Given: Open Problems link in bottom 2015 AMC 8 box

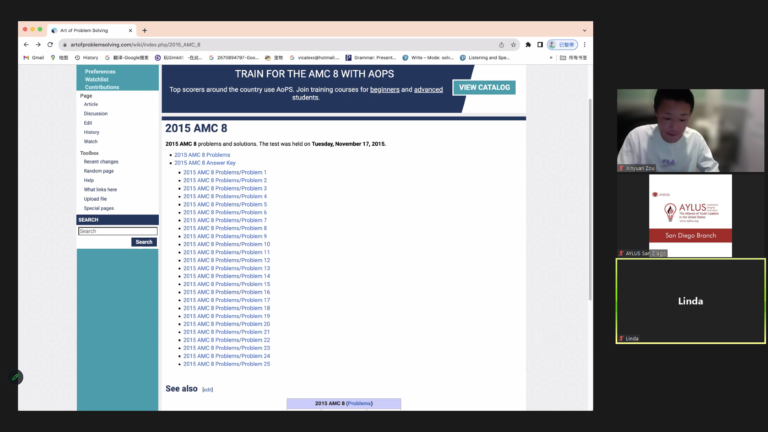Looking at the screenshot, I should (359, 404).
